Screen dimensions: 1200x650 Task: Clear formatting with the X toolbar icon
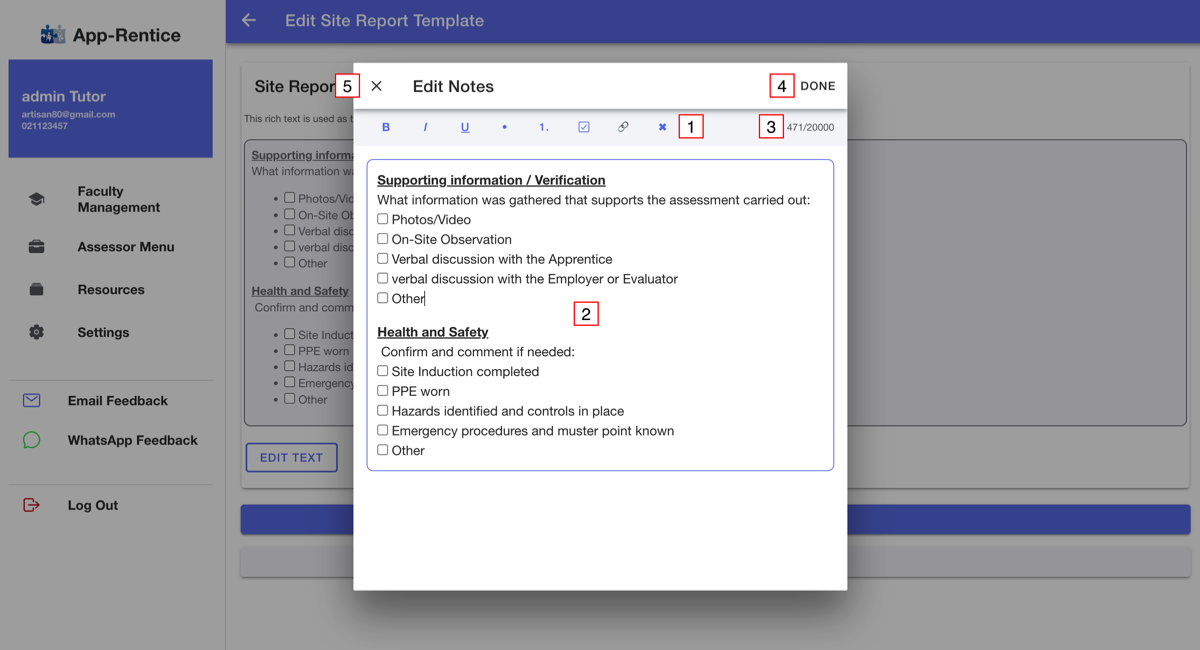(662, 127)
